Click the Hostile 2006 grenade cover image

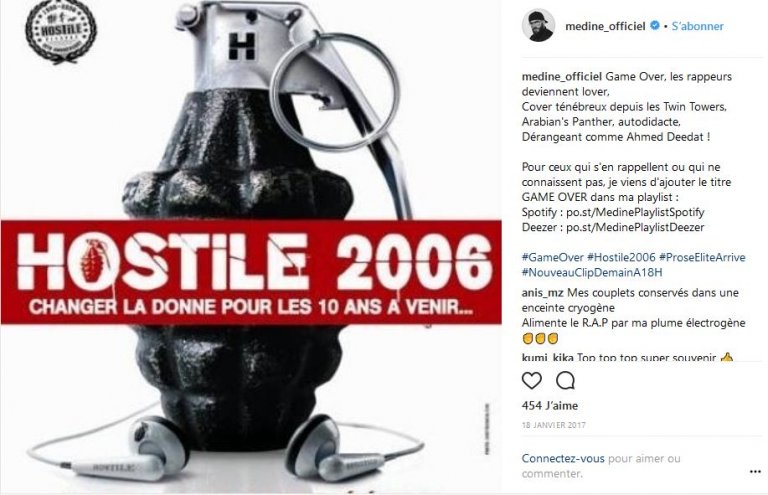pyautogui.click(x=251, y=247)
